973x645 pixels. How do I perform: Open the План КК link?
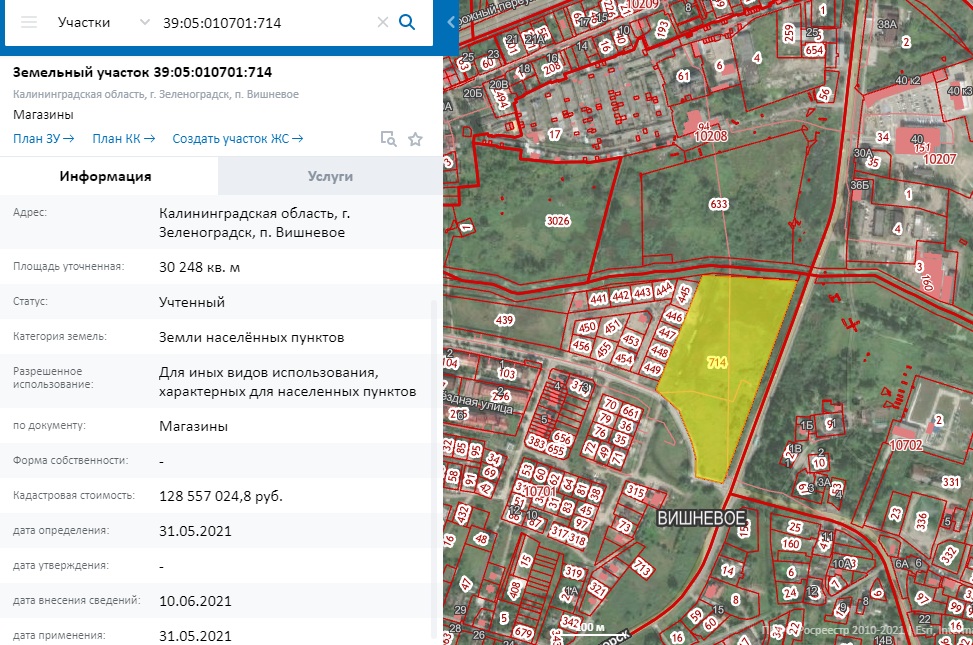[x=123, y=139]
